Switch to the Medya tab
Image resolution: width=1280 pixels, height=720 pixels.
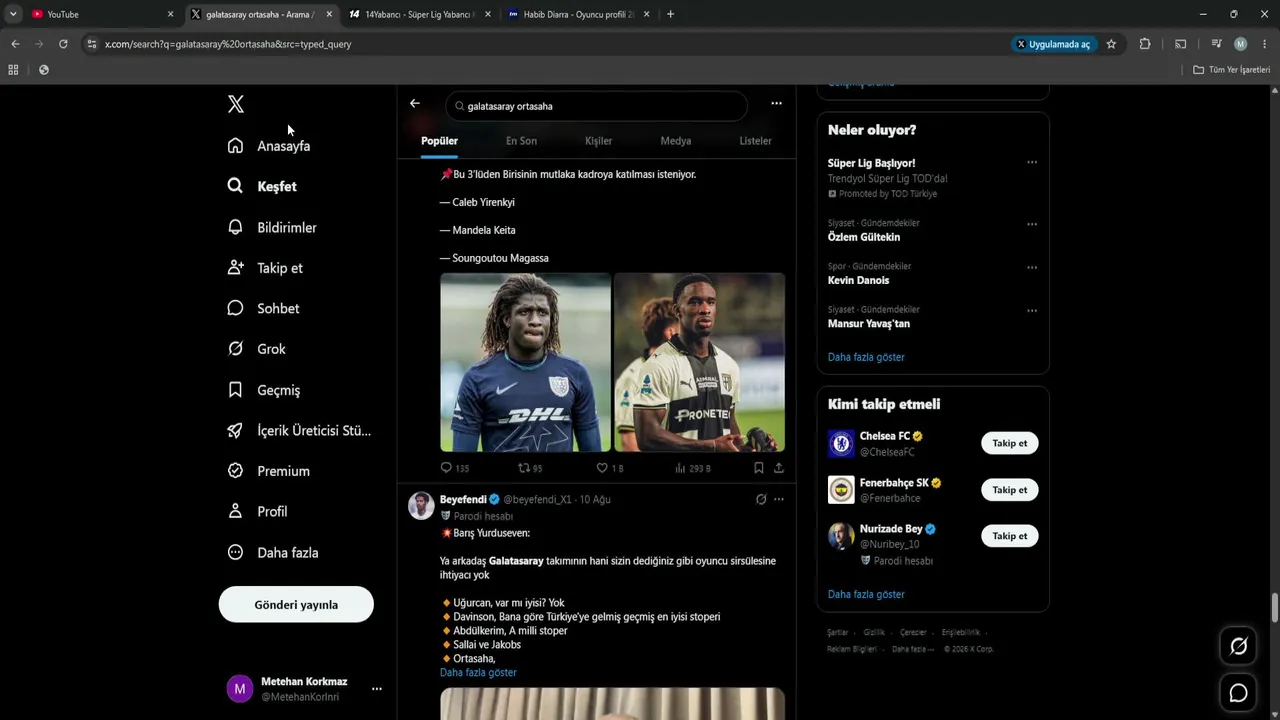676,141
